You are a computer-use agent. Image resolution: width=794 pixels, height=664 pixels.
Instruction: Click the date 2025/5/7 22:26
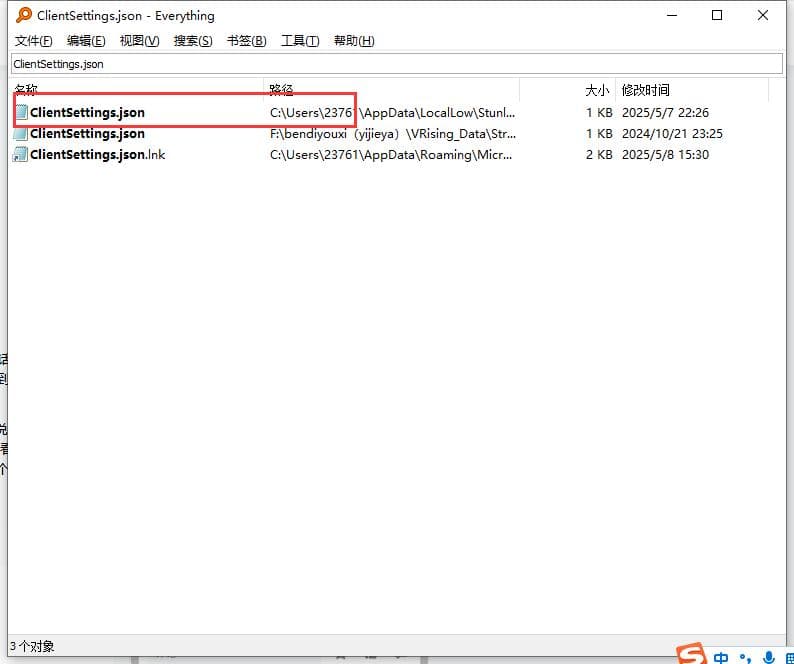pyautogui.click(x=665, y=112)
